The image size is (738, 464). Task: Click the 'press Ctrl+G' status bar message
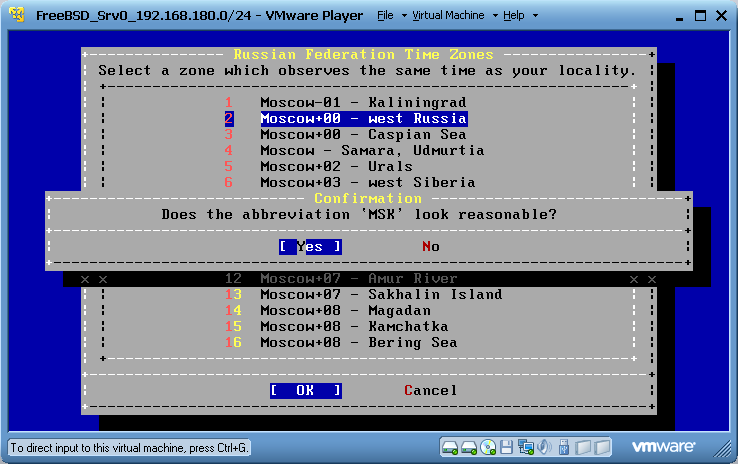[129, 448]
